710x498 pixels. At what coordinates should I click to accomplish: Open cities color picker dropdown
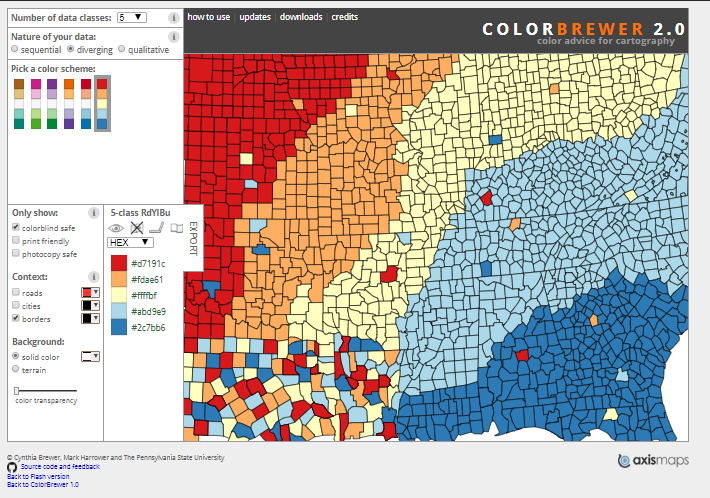pos(91,306)
